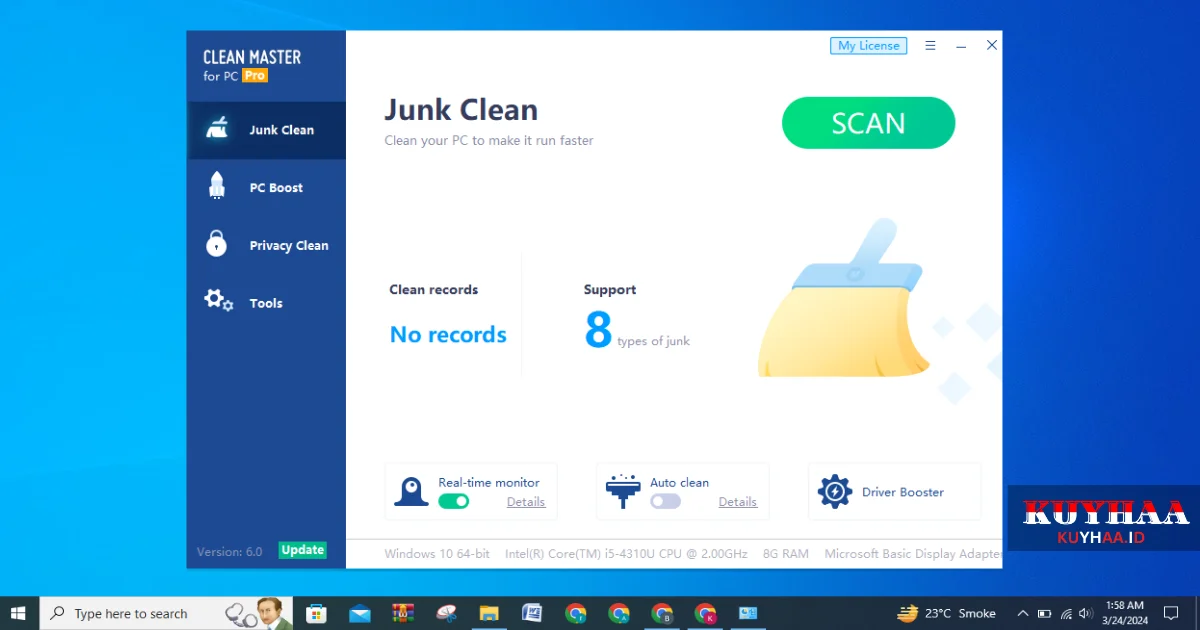Click the "8" supported junk types number
The height and width of the screenshot is (630, 1200).
tap(598, 329)
